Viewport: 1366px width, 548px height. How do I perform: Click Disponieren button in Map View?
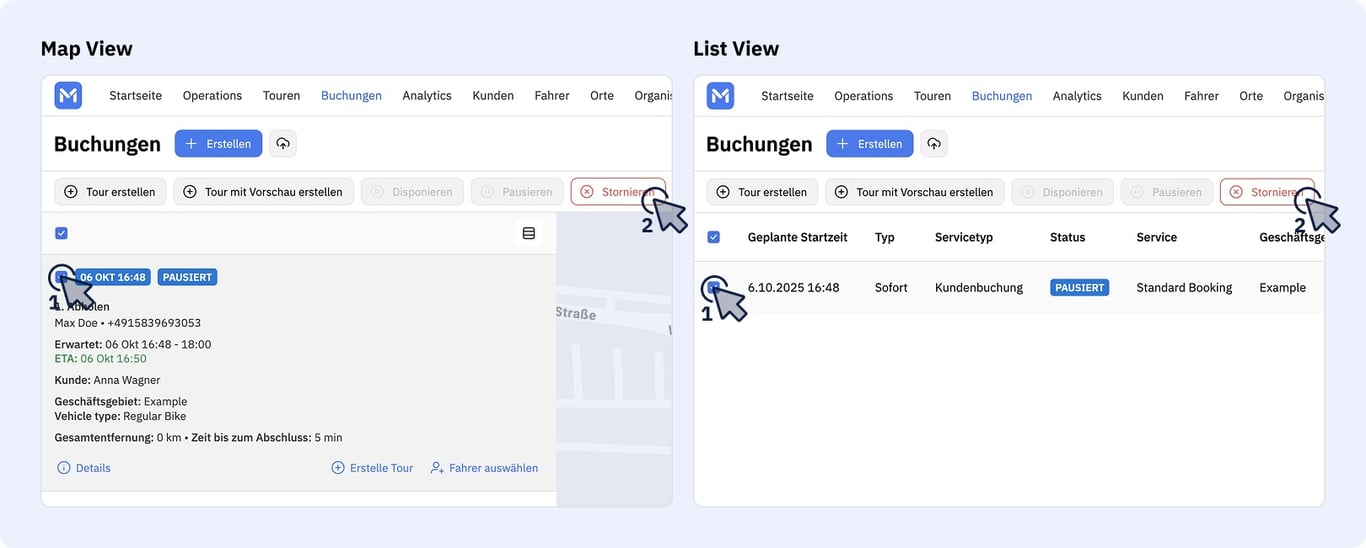click(412, 192)
